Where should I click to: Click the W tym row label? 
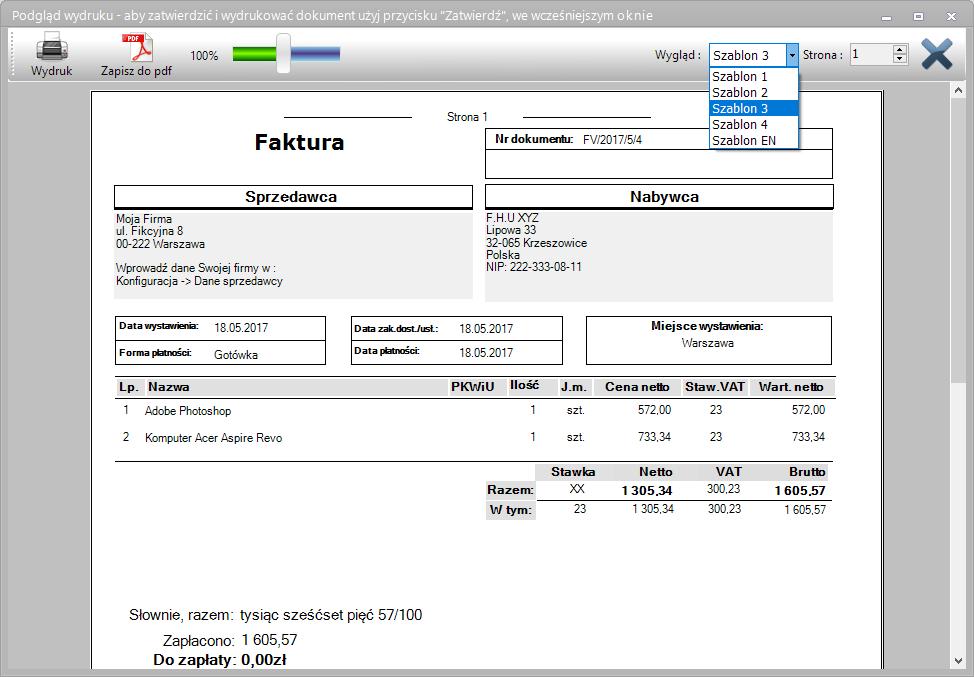(510, 510)
